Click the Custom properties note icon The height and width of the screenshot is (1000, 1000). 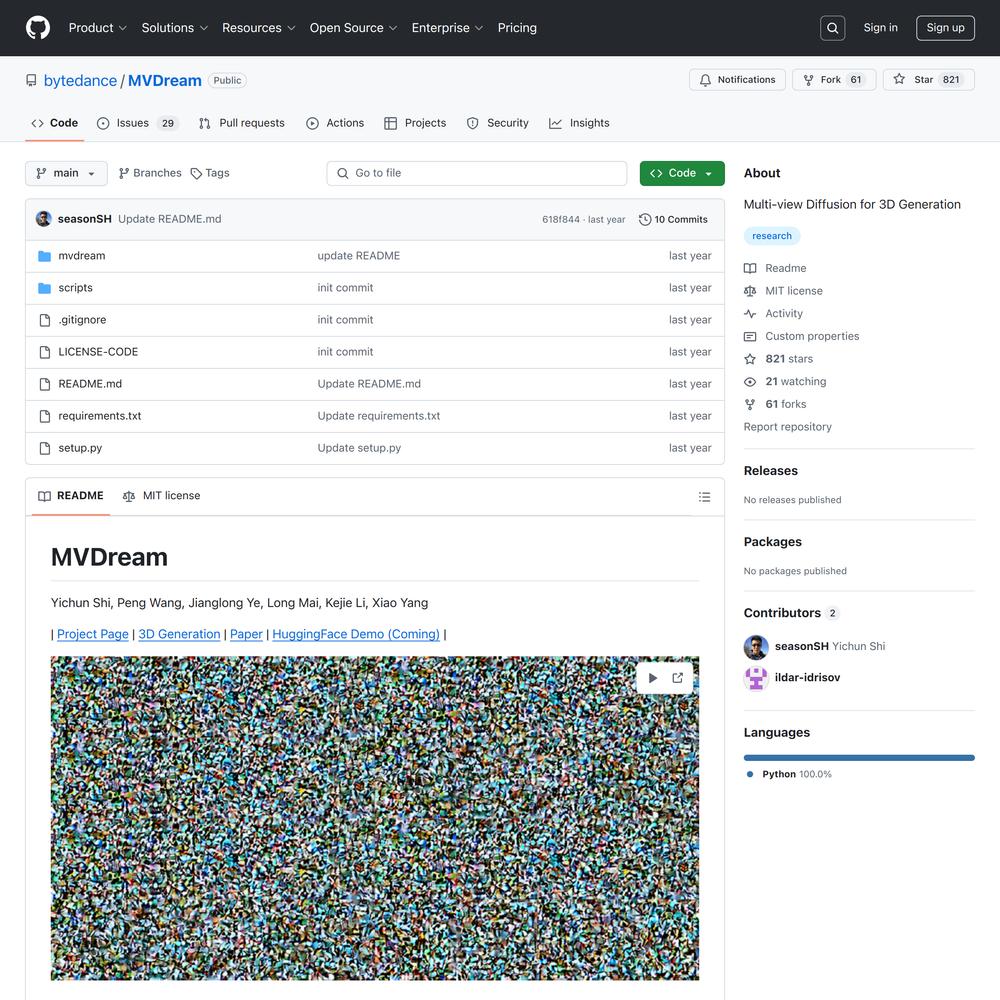coord(750,336)
